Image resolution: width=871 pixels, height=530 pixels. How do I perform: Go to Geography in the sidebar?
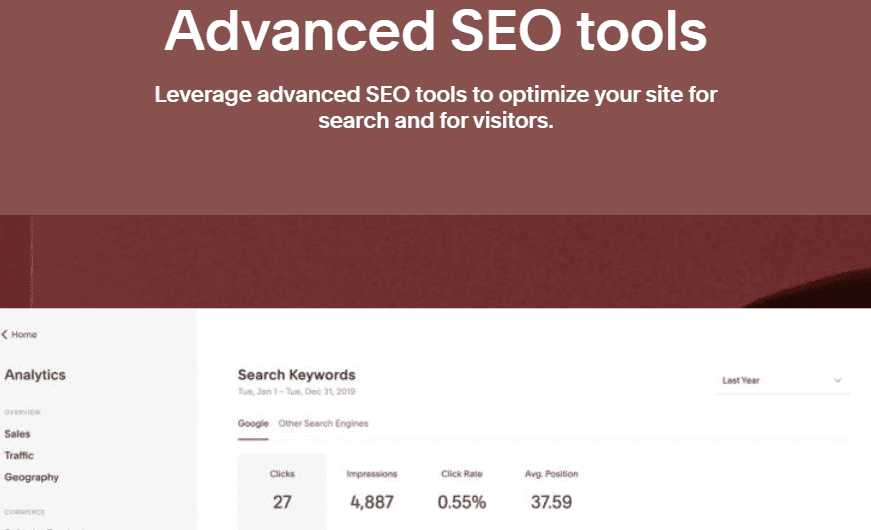pos(31,478)
